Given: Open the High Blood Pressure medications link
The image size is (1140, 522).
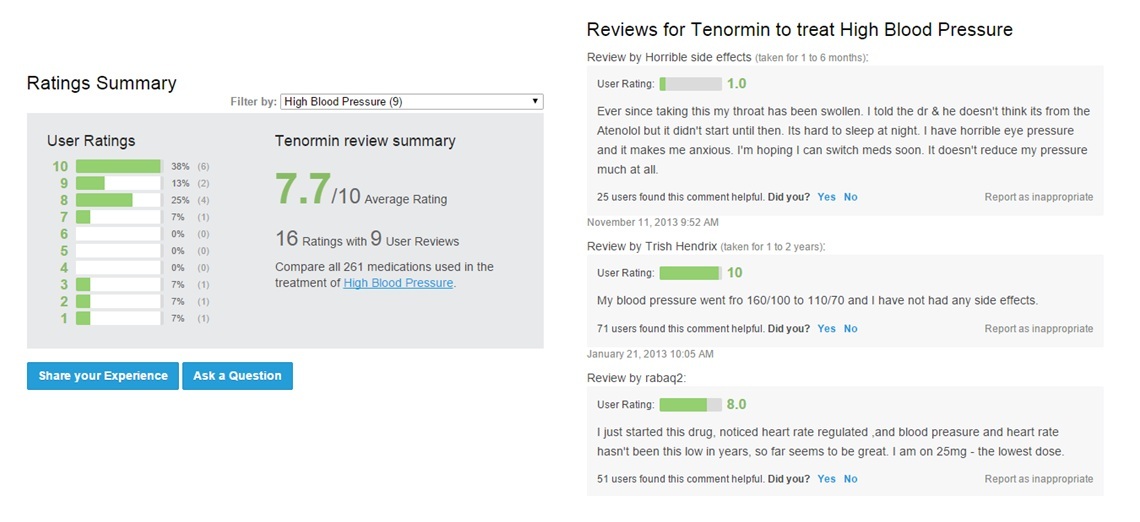Looking at the screenshot, I should click(x=398, y=283).
